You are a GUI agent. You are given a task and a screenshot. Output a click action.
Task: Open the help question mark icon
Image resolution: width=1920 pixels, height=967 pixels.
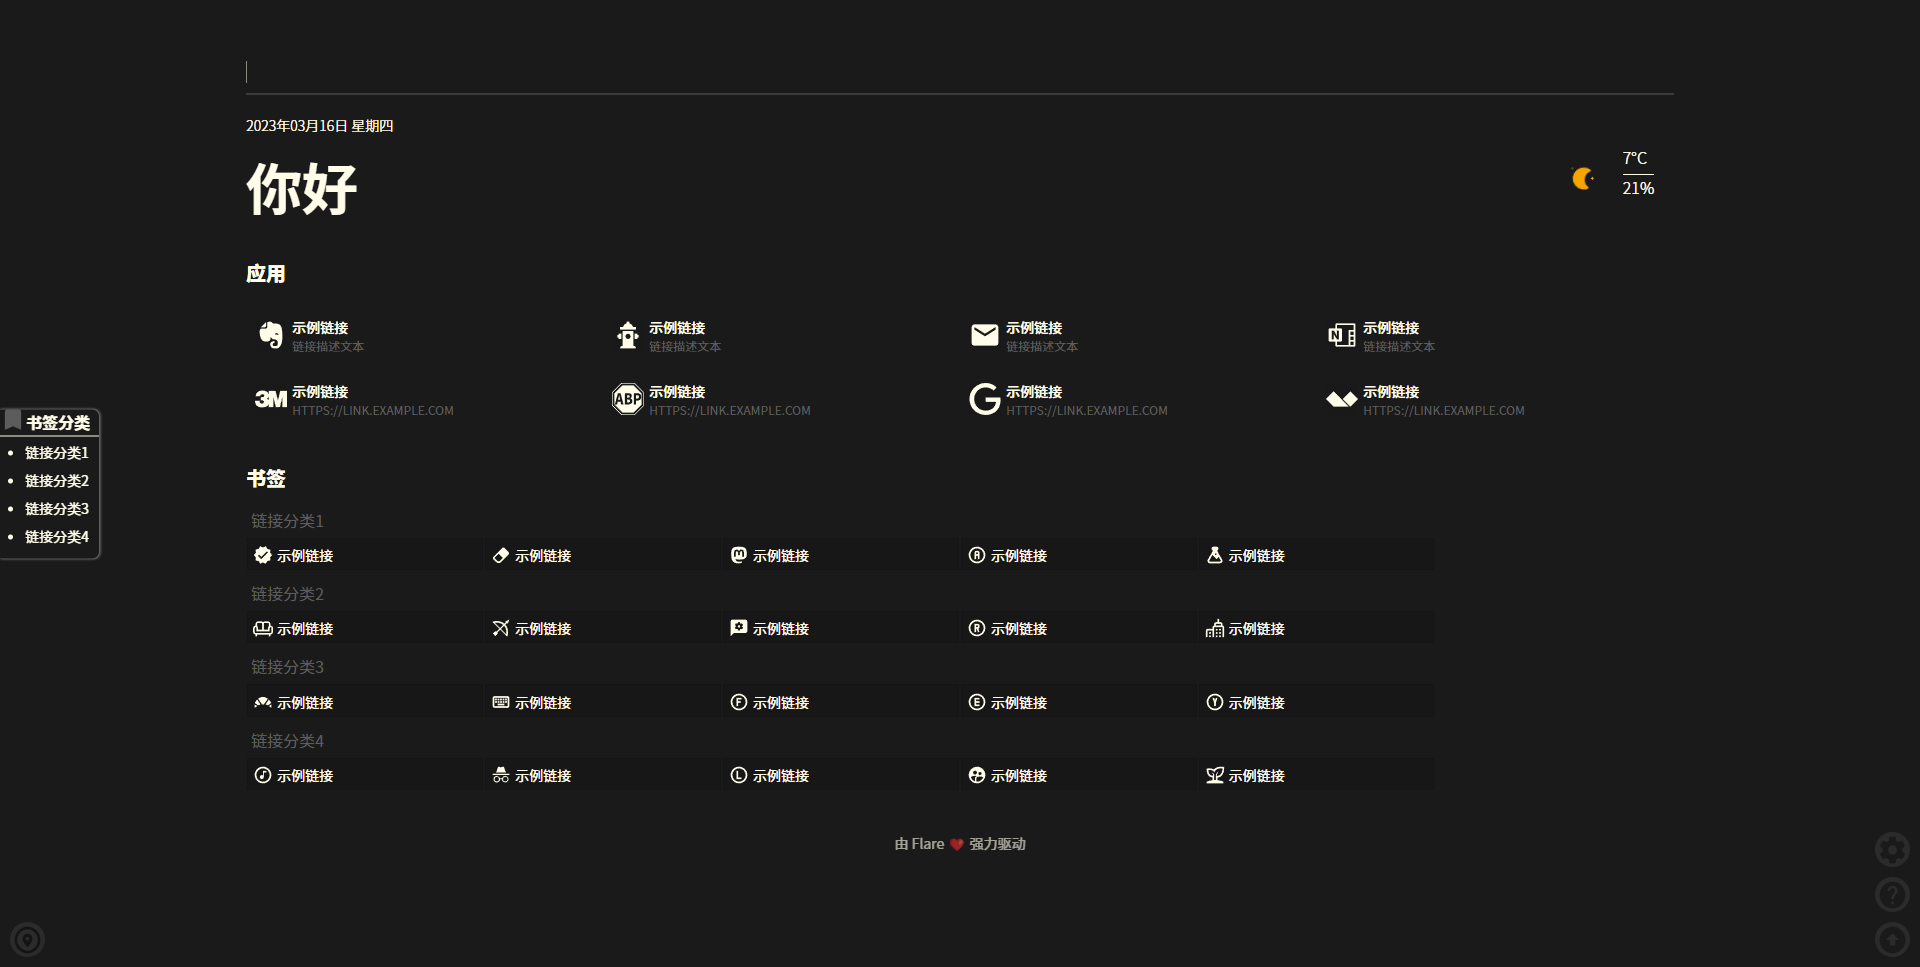tap(1892, 895)
